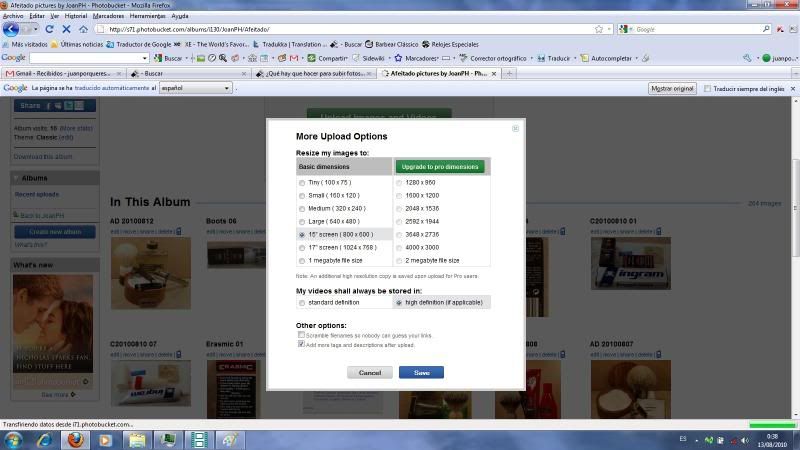Open Últimas noticias bookmark folder

(77, 44)
